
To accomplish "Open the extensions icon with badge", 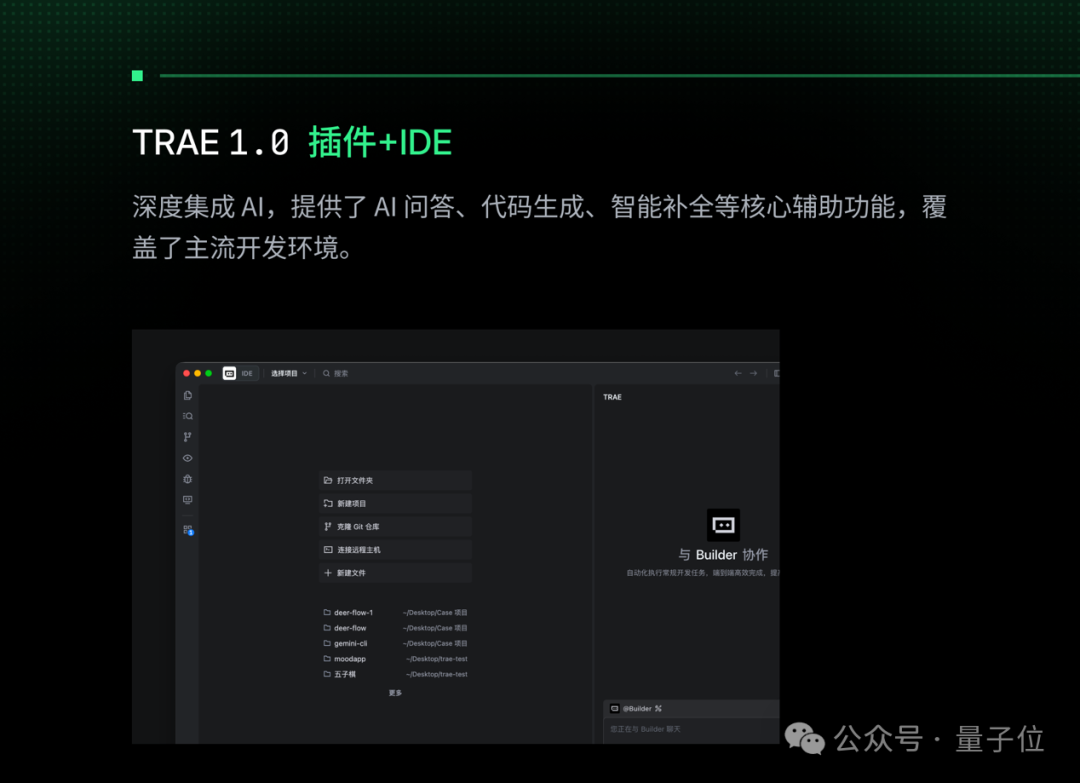I will click(188, 530).
